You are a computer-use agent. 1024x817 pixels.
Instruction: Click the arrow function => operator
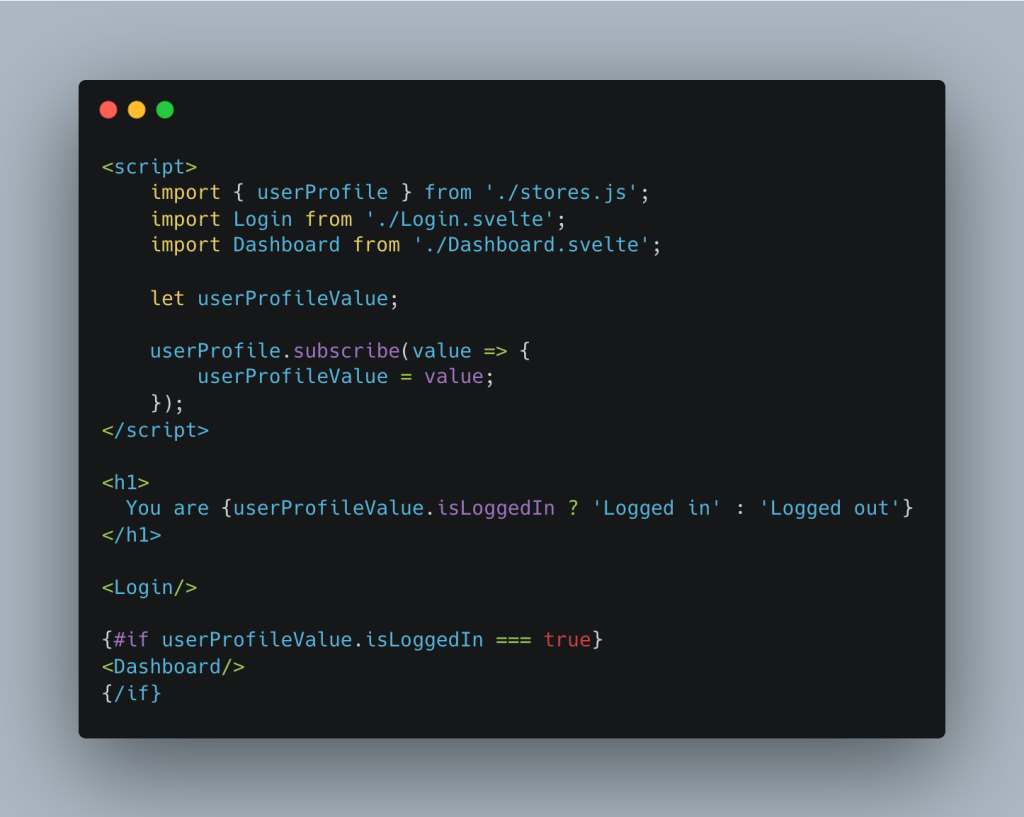(495, 351)
